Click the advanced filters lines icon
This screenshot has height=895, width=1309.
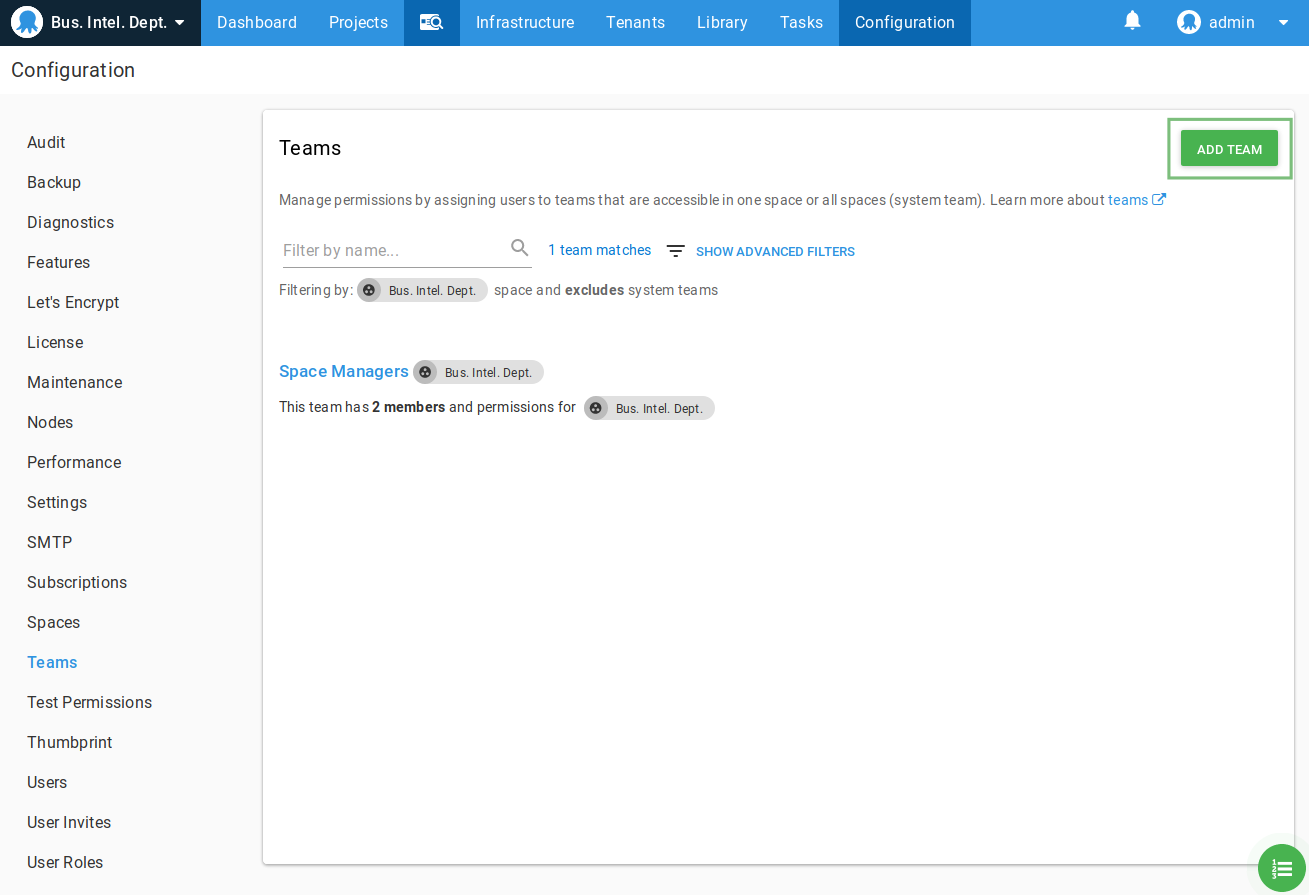pos(676,251)
